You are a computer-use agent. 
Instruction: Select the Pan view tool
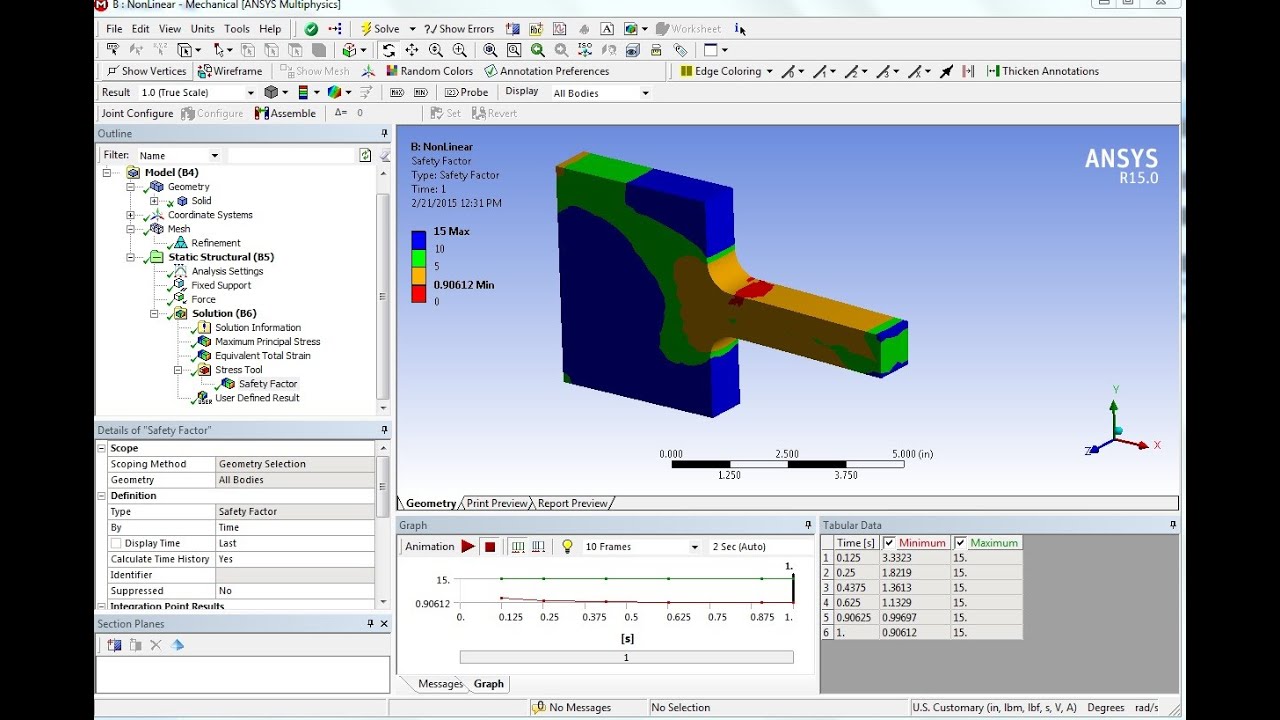[x=412, y=50]
